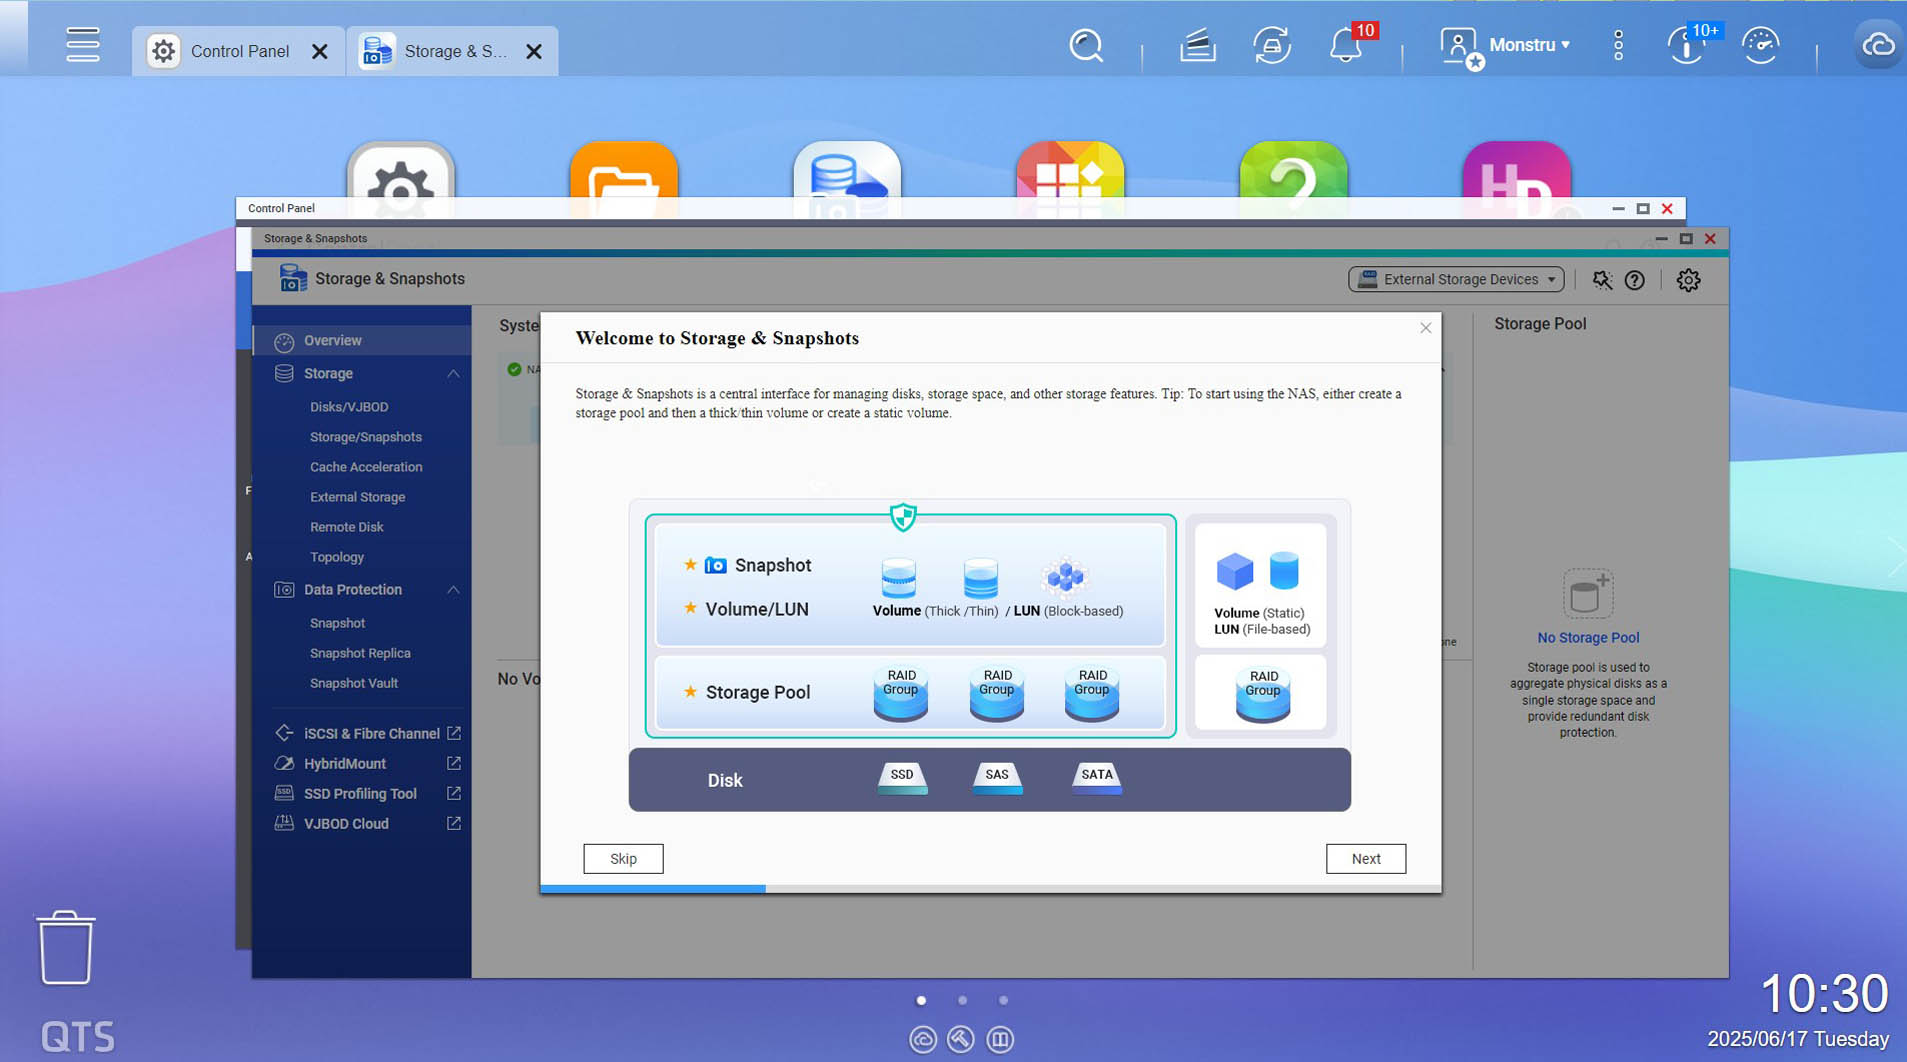
Task: Open VJBOD Cloud in the sidebar
Action: tap(346, 824)
